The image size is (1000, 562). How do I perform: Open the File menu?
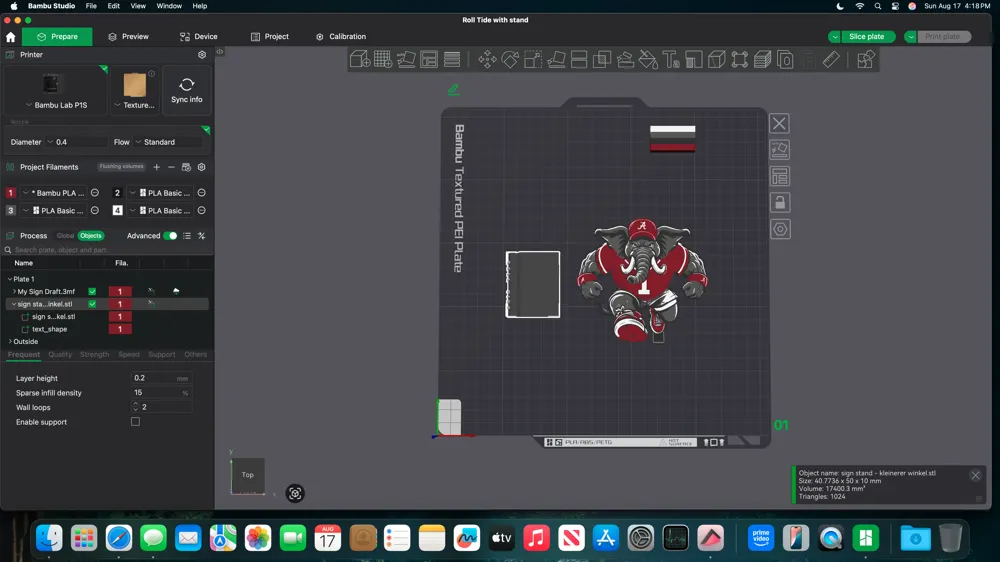[91, 6]
